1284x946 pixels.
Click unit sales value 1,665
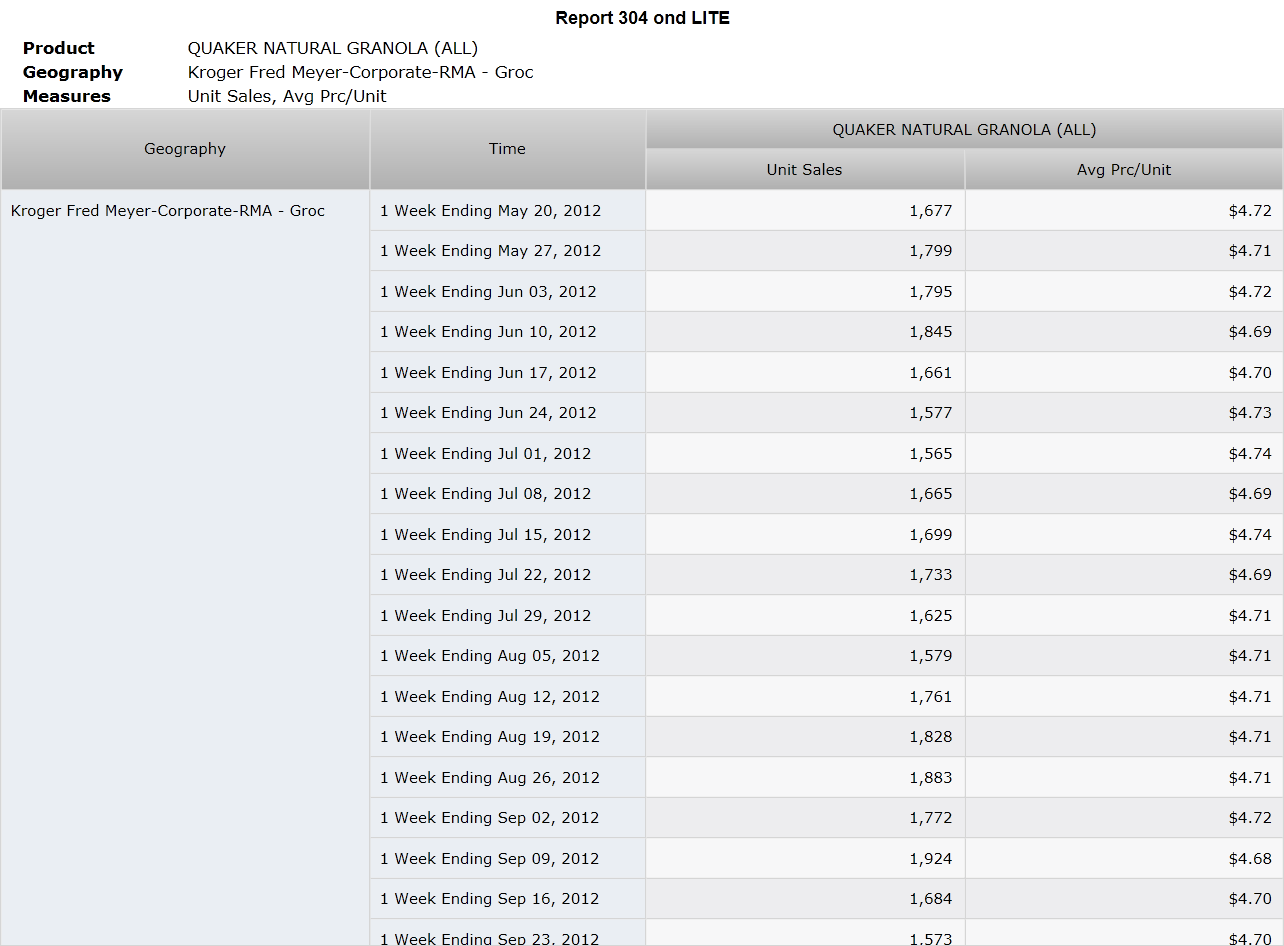coord(931,494)
